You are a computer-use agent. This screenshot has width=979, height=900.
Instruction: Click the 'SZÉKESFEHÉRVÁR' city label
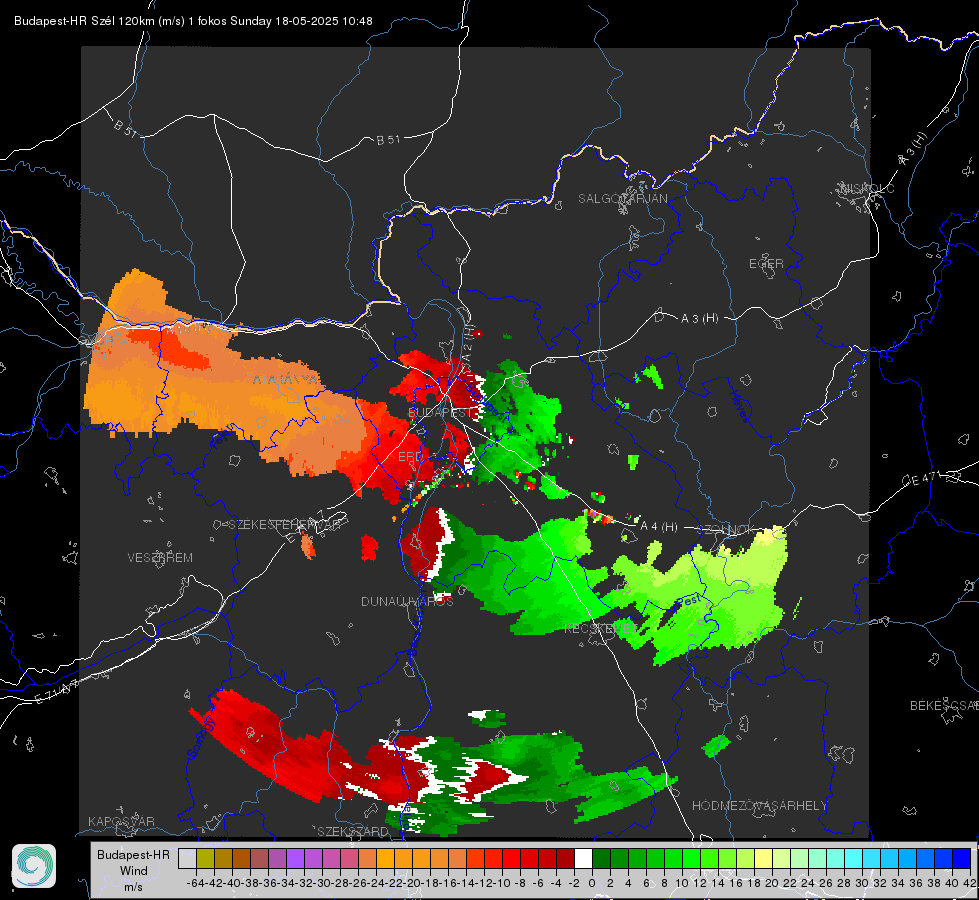coord(287,525)
